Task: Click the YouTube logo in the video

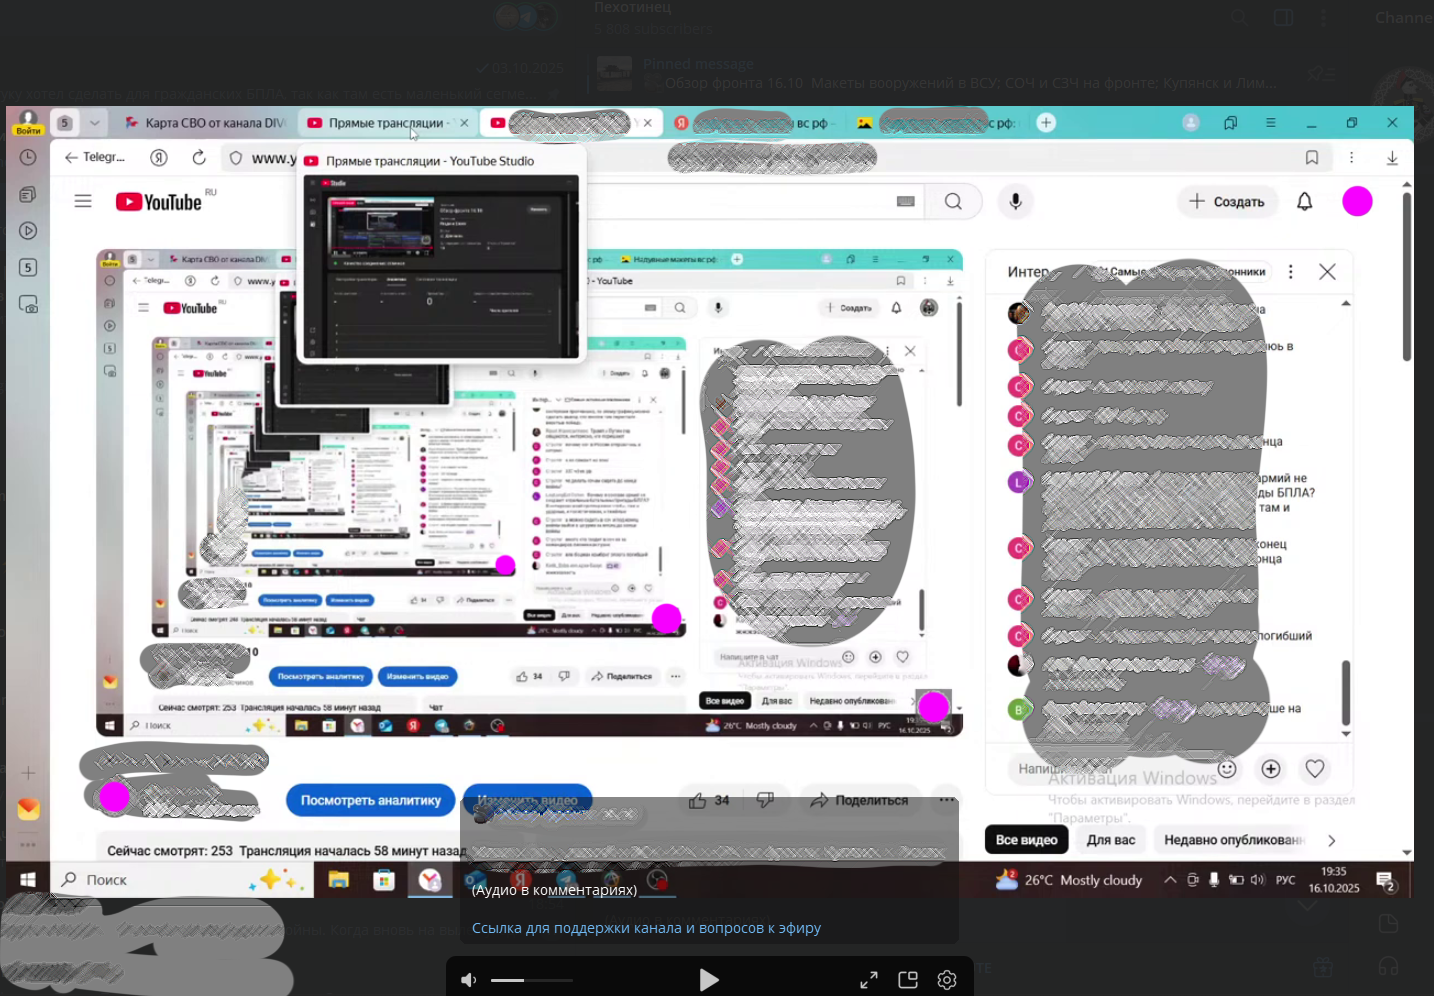Action: point(159,202)
